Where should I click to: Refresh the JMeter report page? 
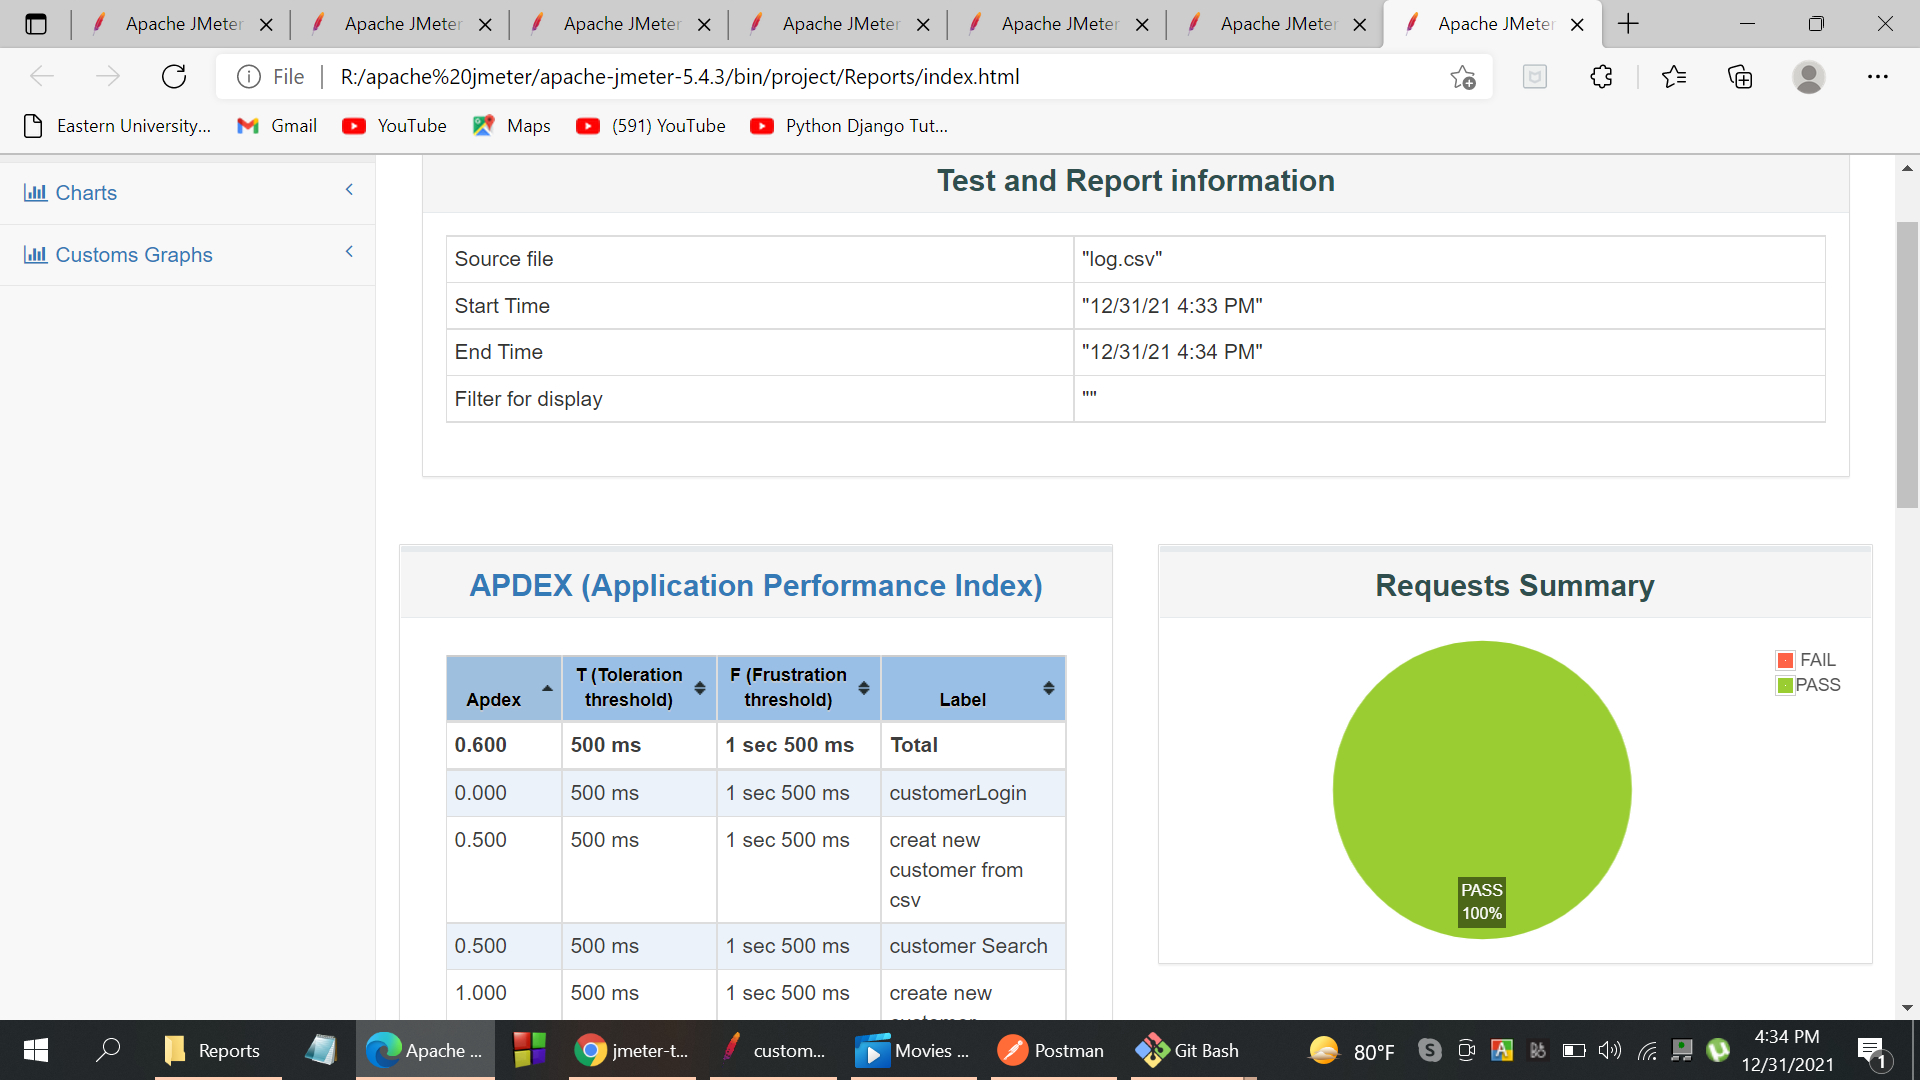pos(173,76)
